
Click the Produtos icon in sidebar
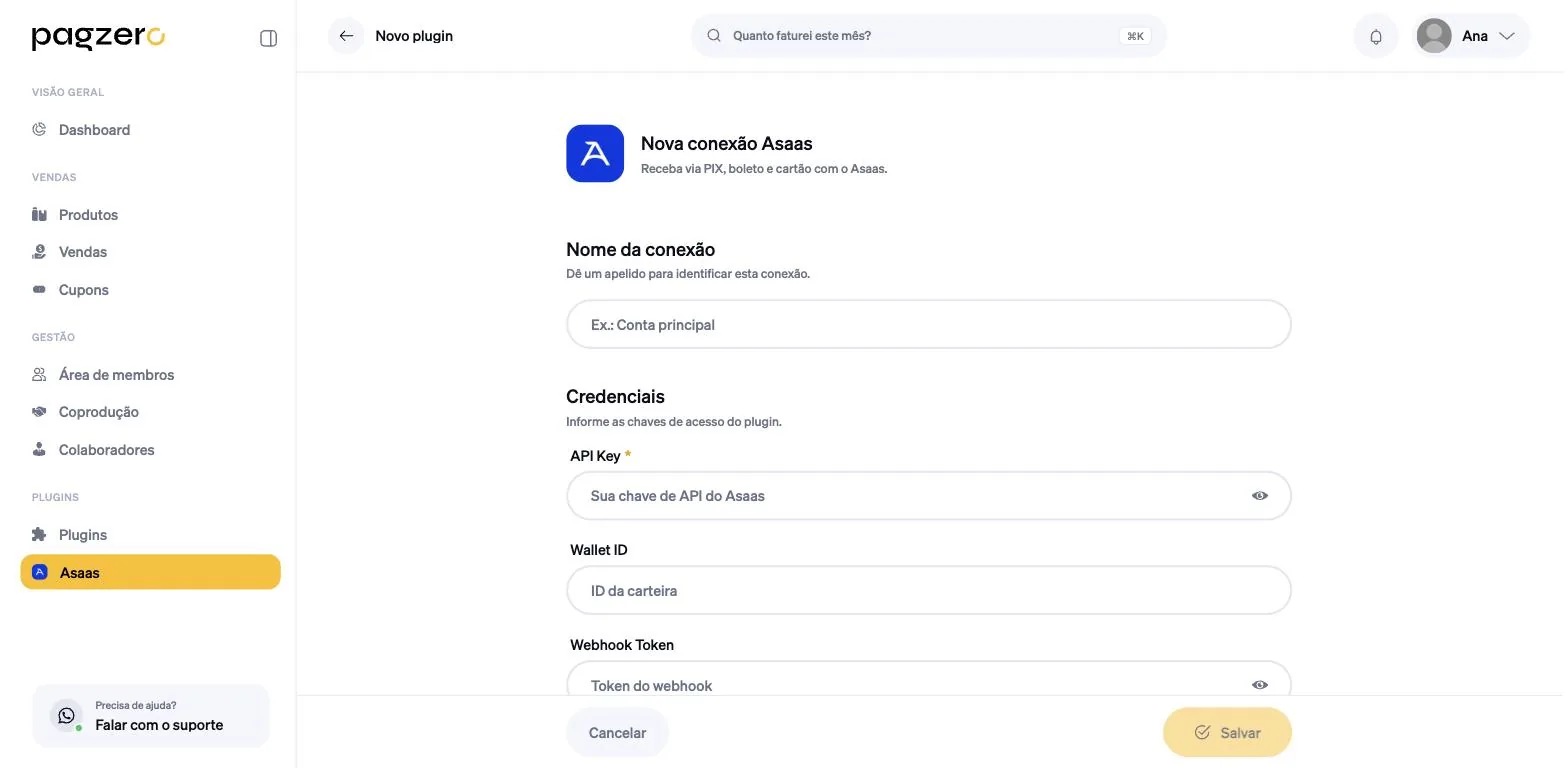point(40,214)
